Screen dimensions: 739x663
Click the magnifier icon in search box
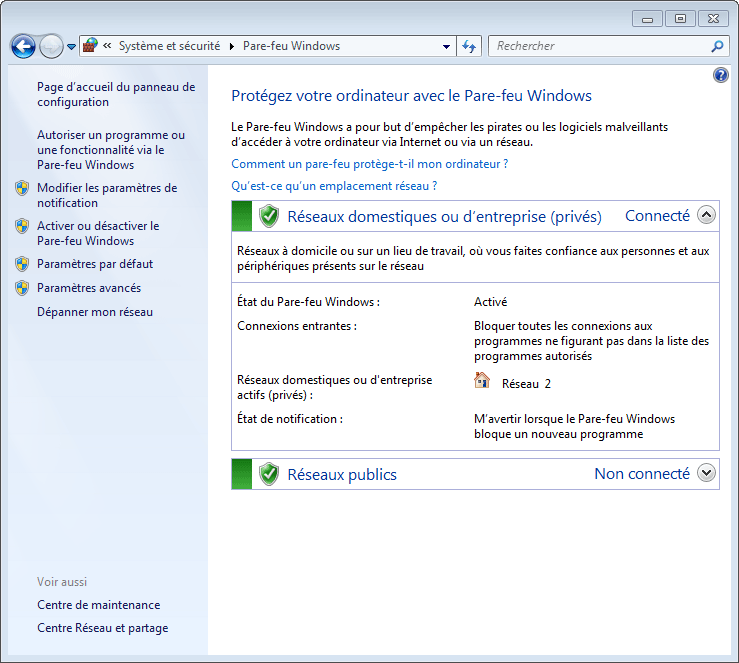tap(716, 46)
